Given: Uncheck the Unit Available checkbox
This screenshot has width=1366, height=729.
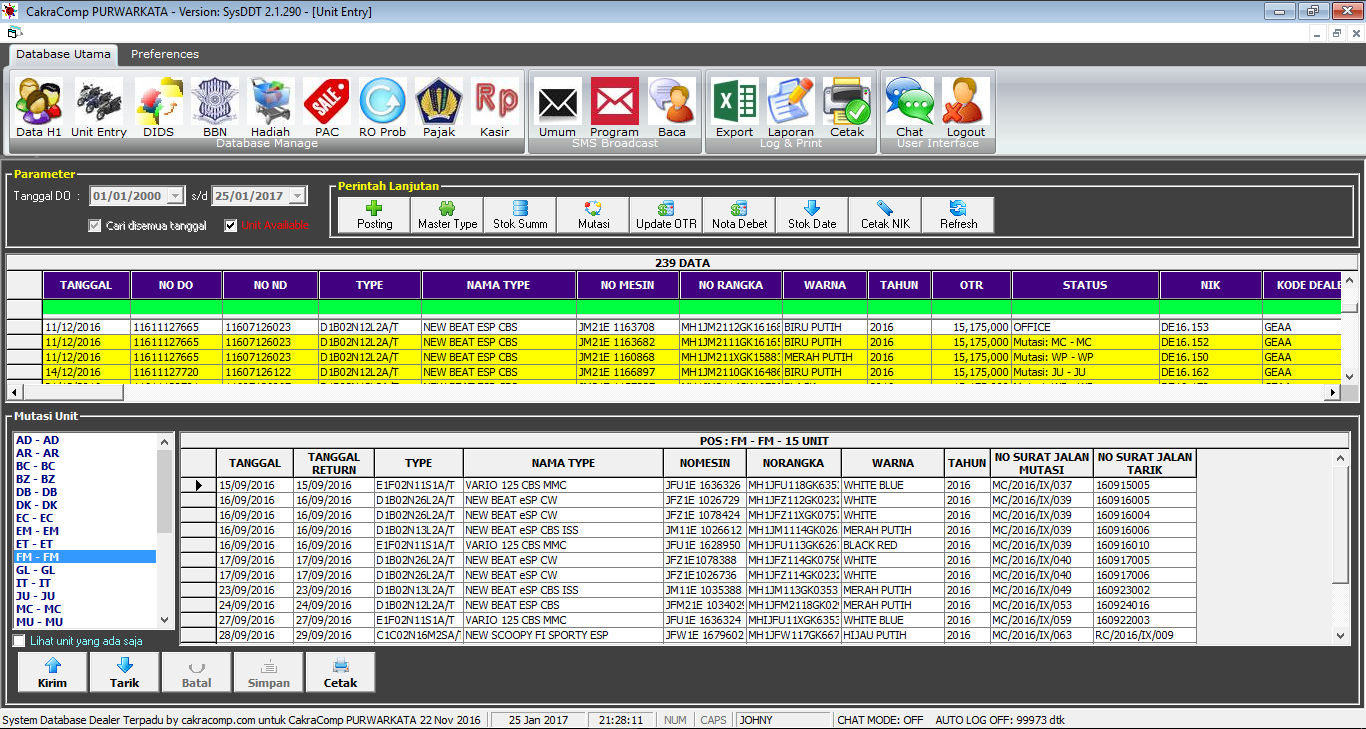Looking at the screenshot, I should (x=231, y=226).
